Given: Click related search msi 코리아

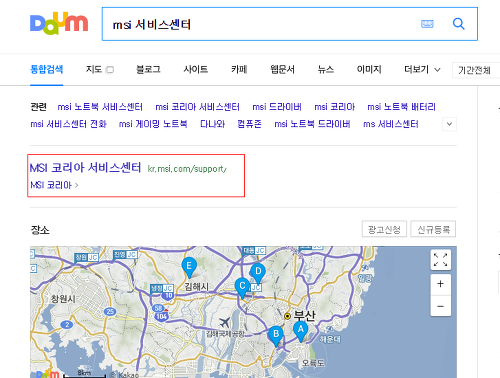Looking at the screenshot, I should 334,107.
